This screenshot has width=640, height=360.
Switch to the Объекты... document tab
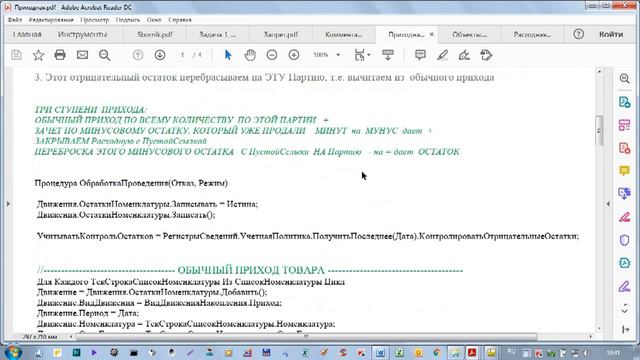469,35
